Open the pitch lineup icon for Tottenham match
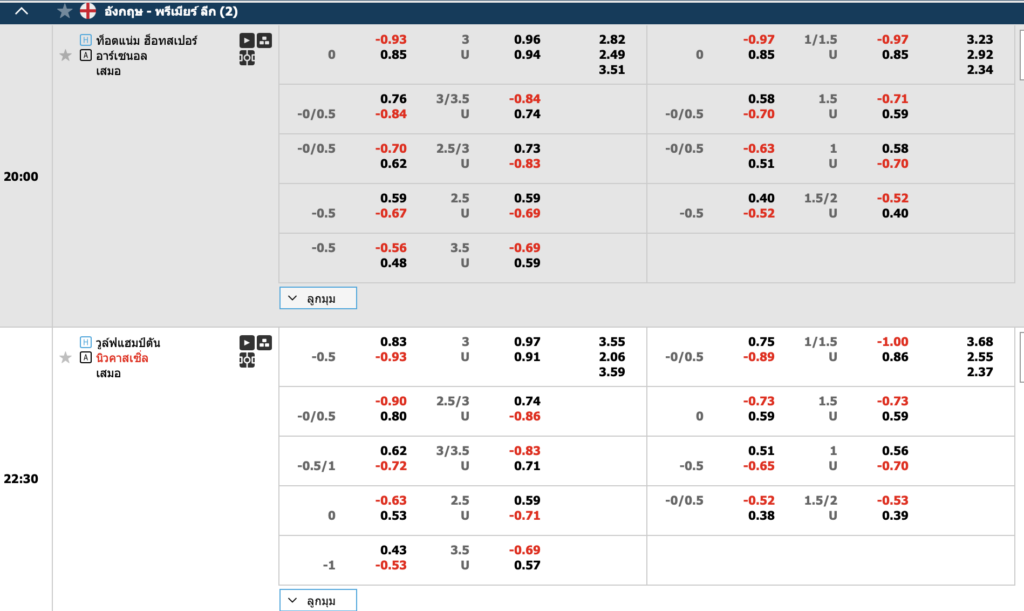 click(247, 58)
